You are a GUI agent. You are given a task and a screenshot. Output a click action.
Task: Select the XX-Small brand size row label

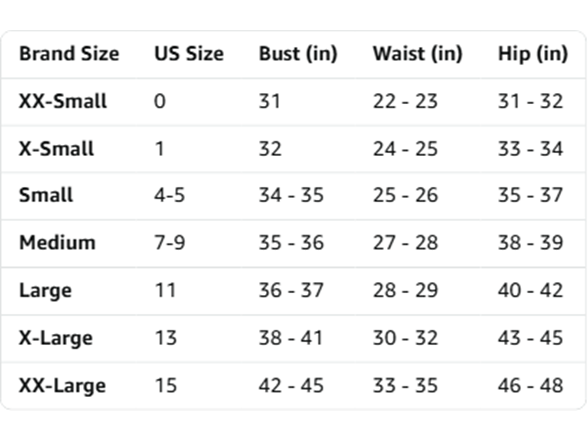[x=63, y=101]
